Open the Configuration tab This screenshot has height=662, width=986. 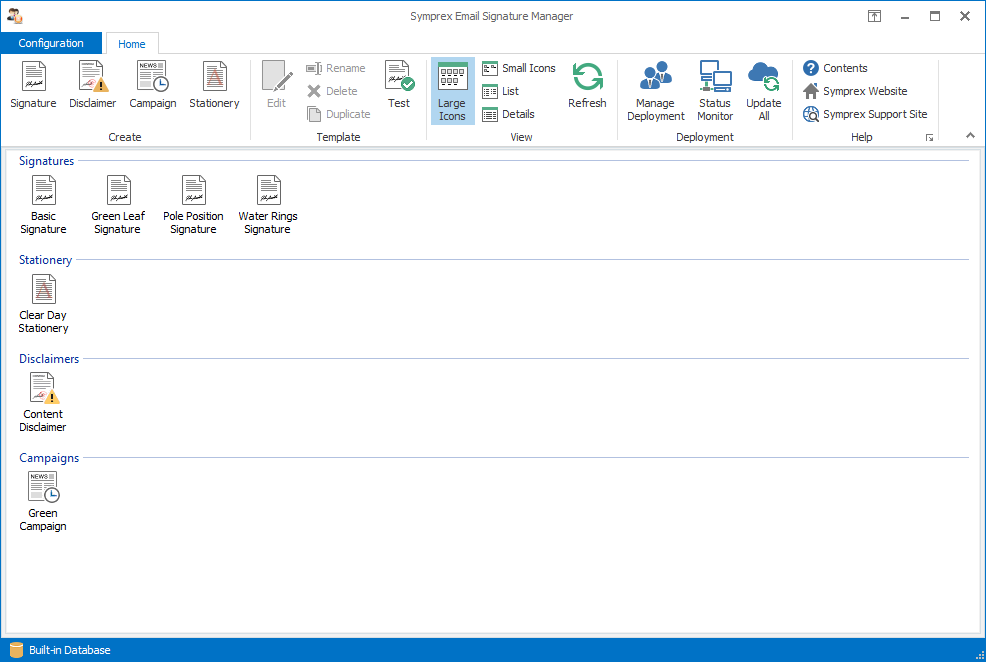coord(51,43)
